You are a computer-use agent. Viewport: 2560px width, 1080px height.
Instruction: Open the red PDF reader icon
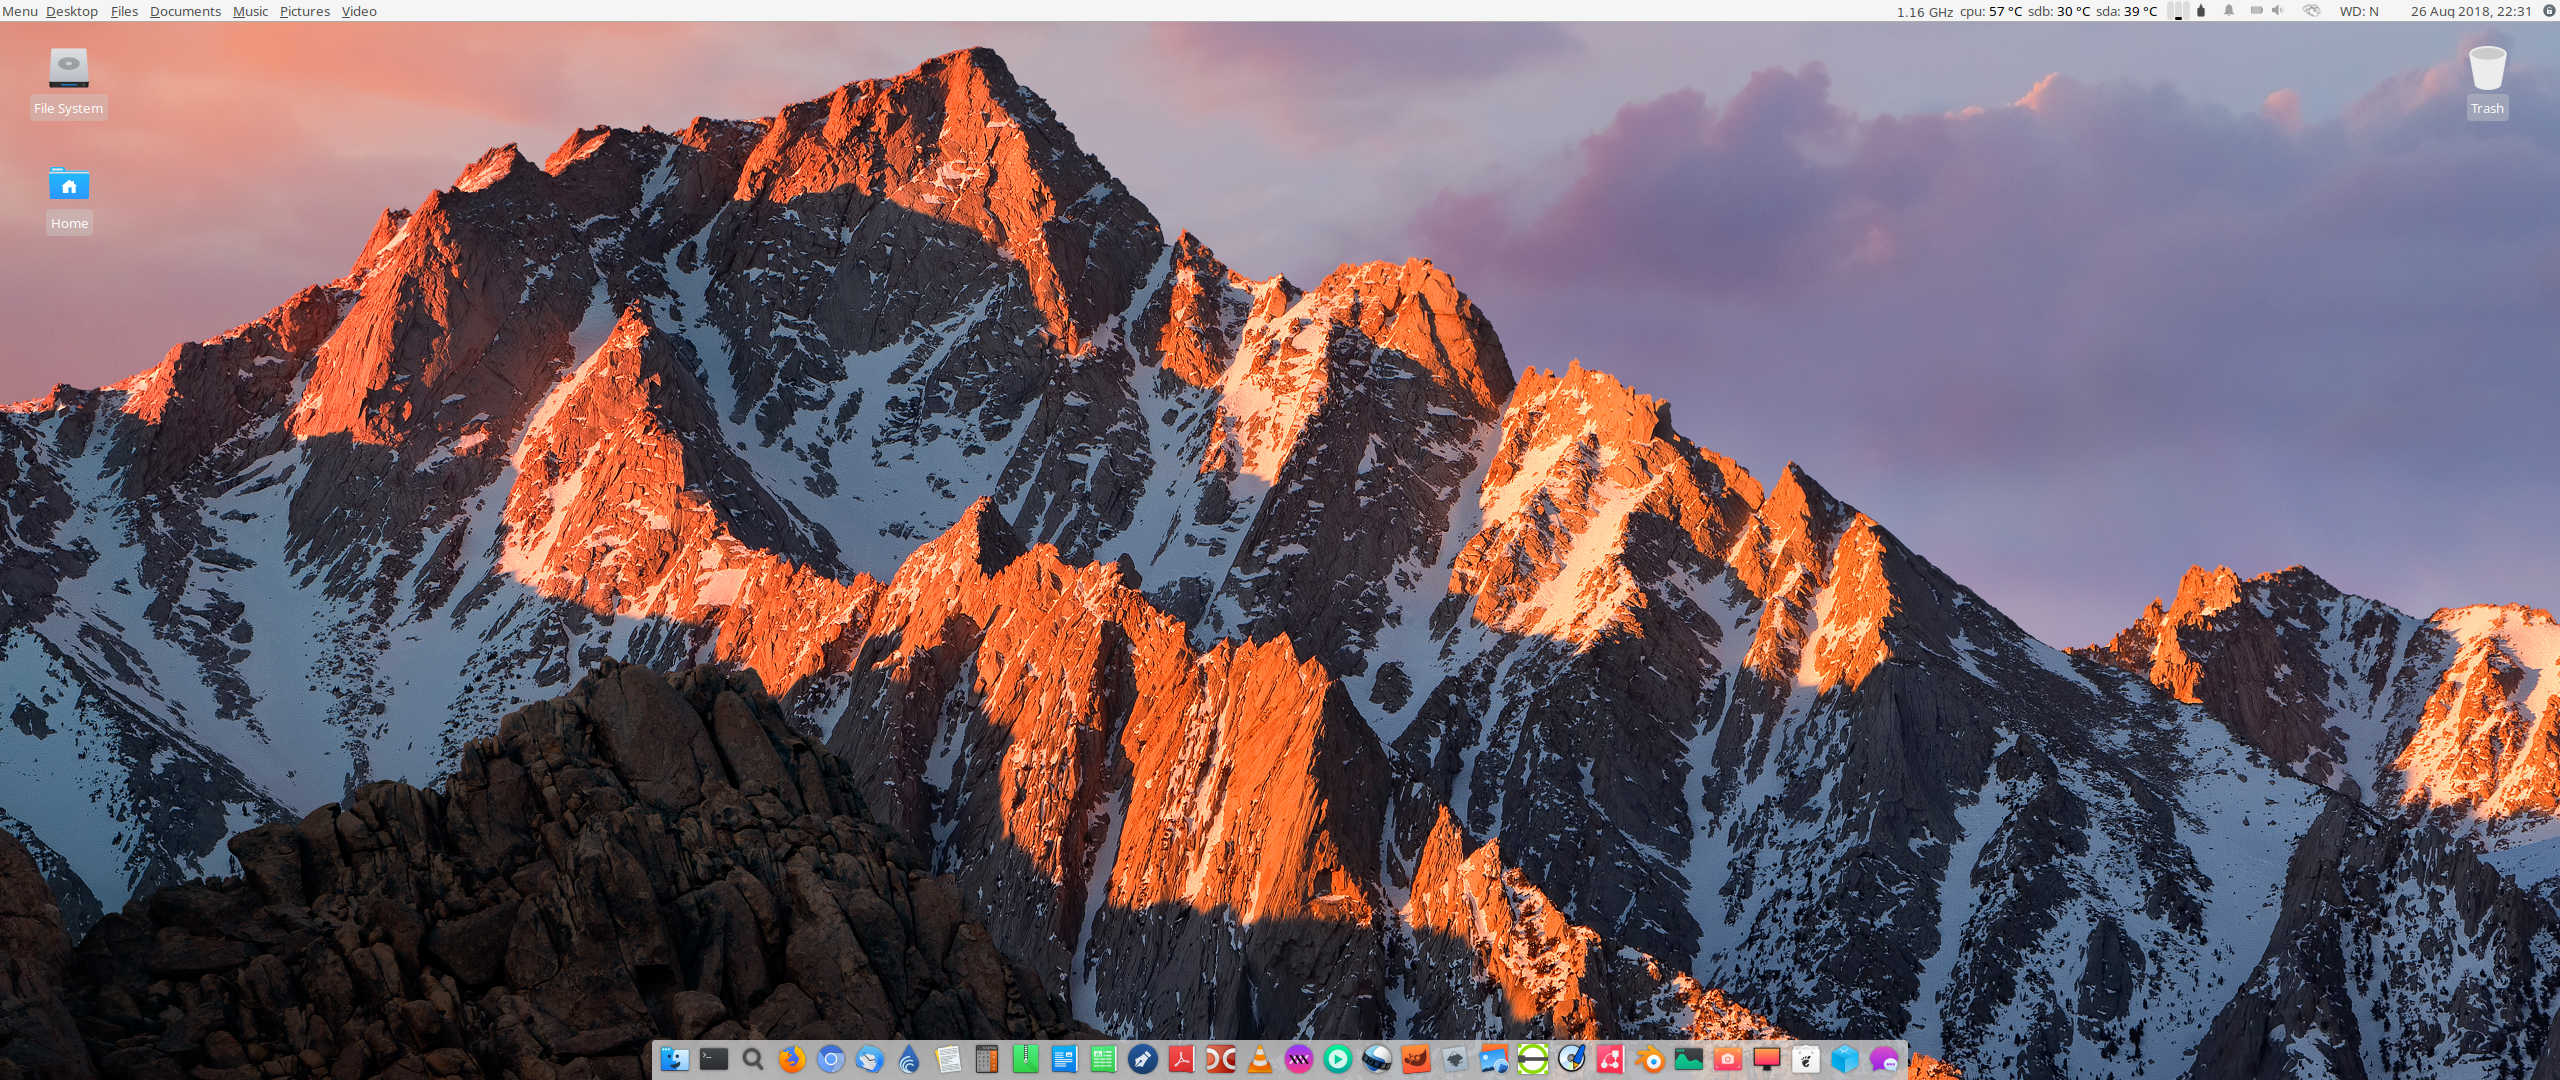(x=1181, y=1059)
